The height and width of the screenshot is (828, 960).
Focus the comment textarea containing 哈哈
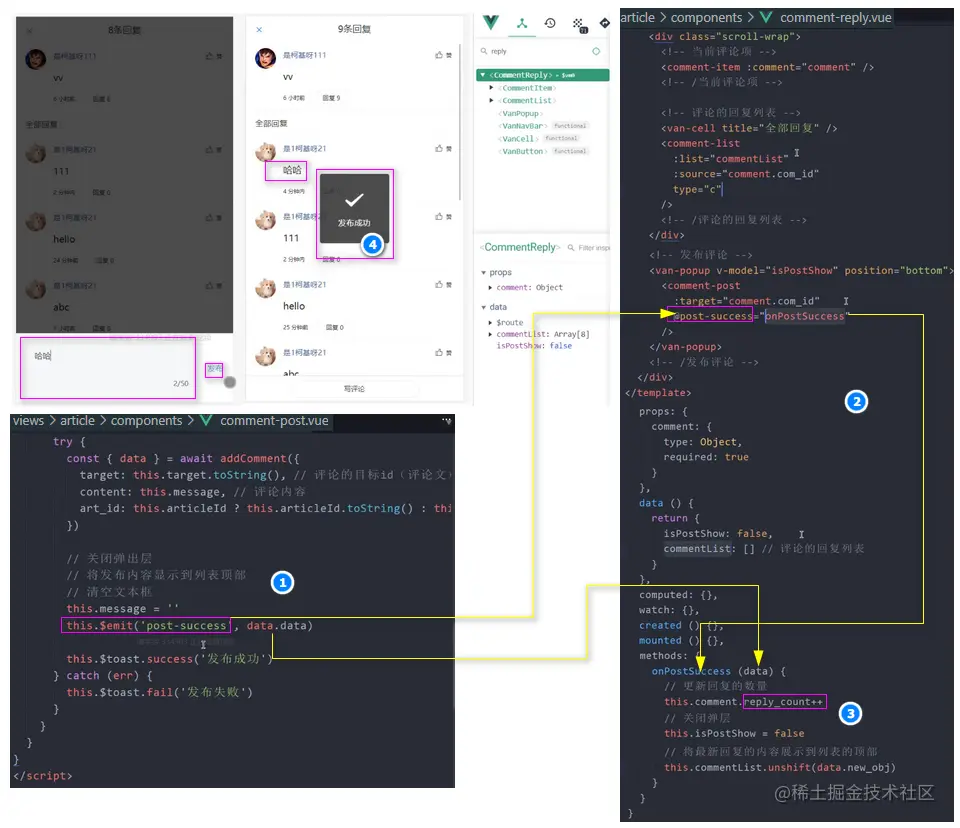108,367
